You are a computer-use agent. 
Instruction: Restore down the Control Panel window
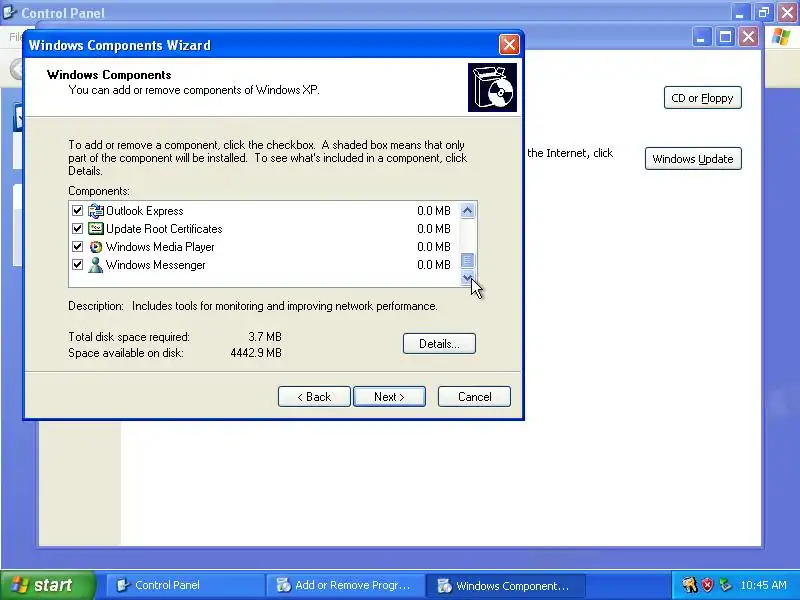(764, 12)
